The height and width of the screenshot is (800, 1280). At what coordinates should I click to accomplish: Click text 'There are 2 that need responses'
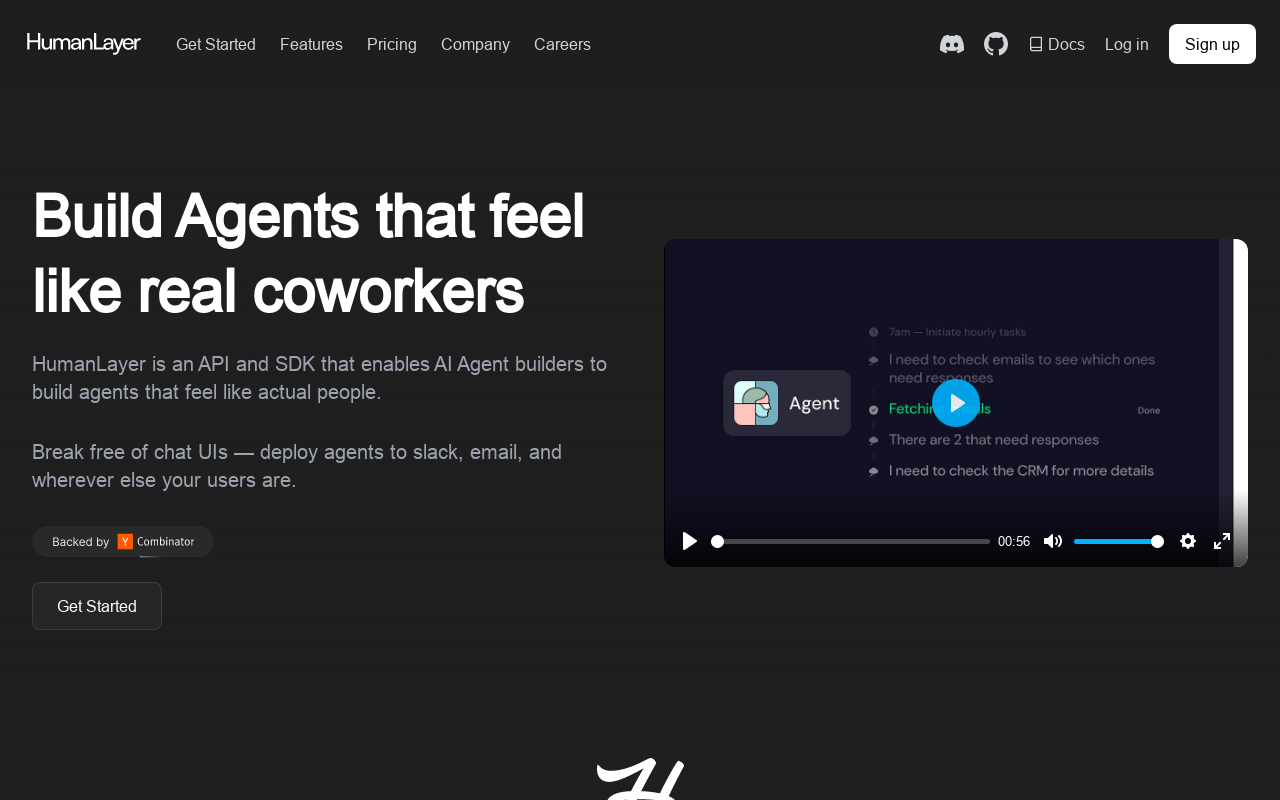[994, 440]
